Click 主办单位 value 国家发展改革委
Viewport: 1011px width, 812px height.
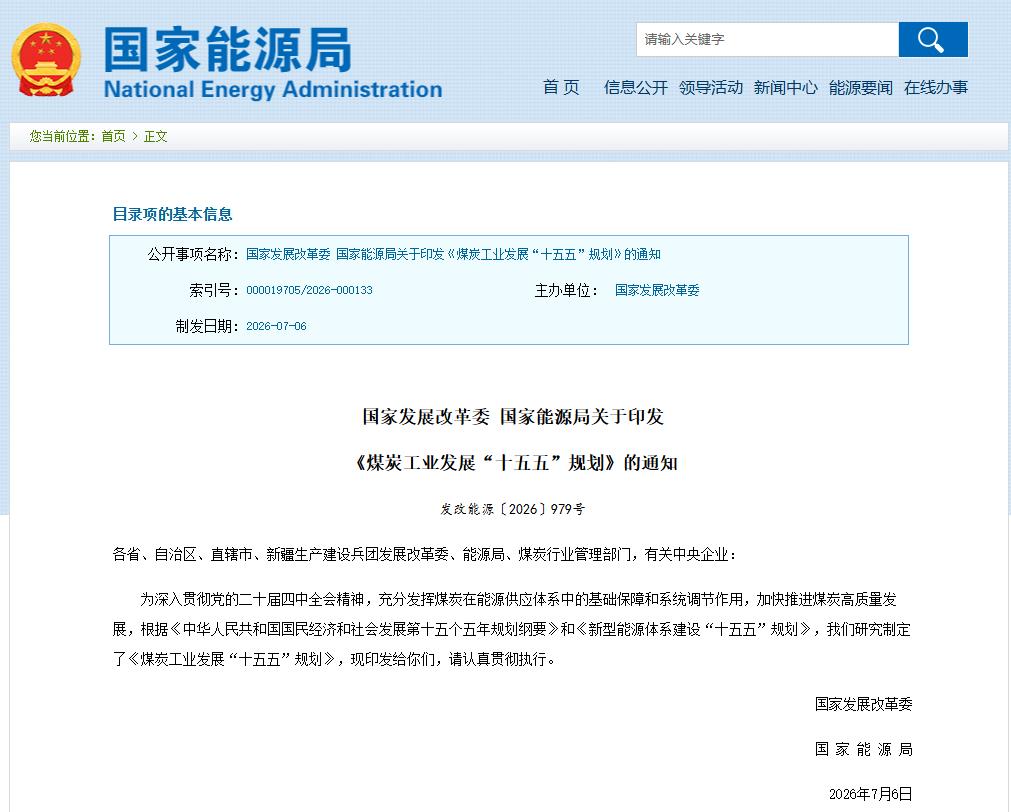coord(657,290)
